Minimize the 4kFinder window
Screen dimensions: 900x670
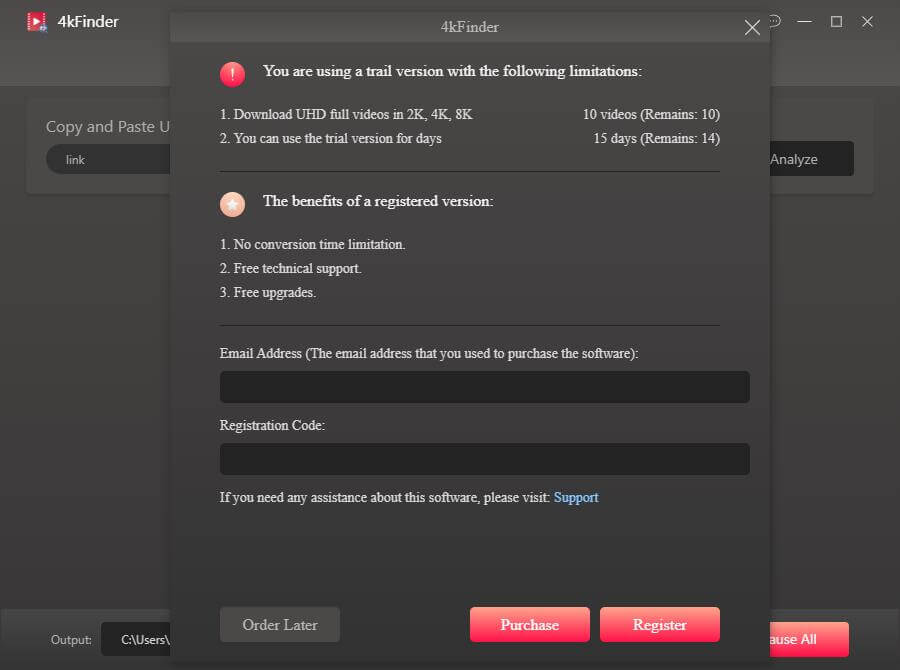pyautogui.click(x=806, y=21)
